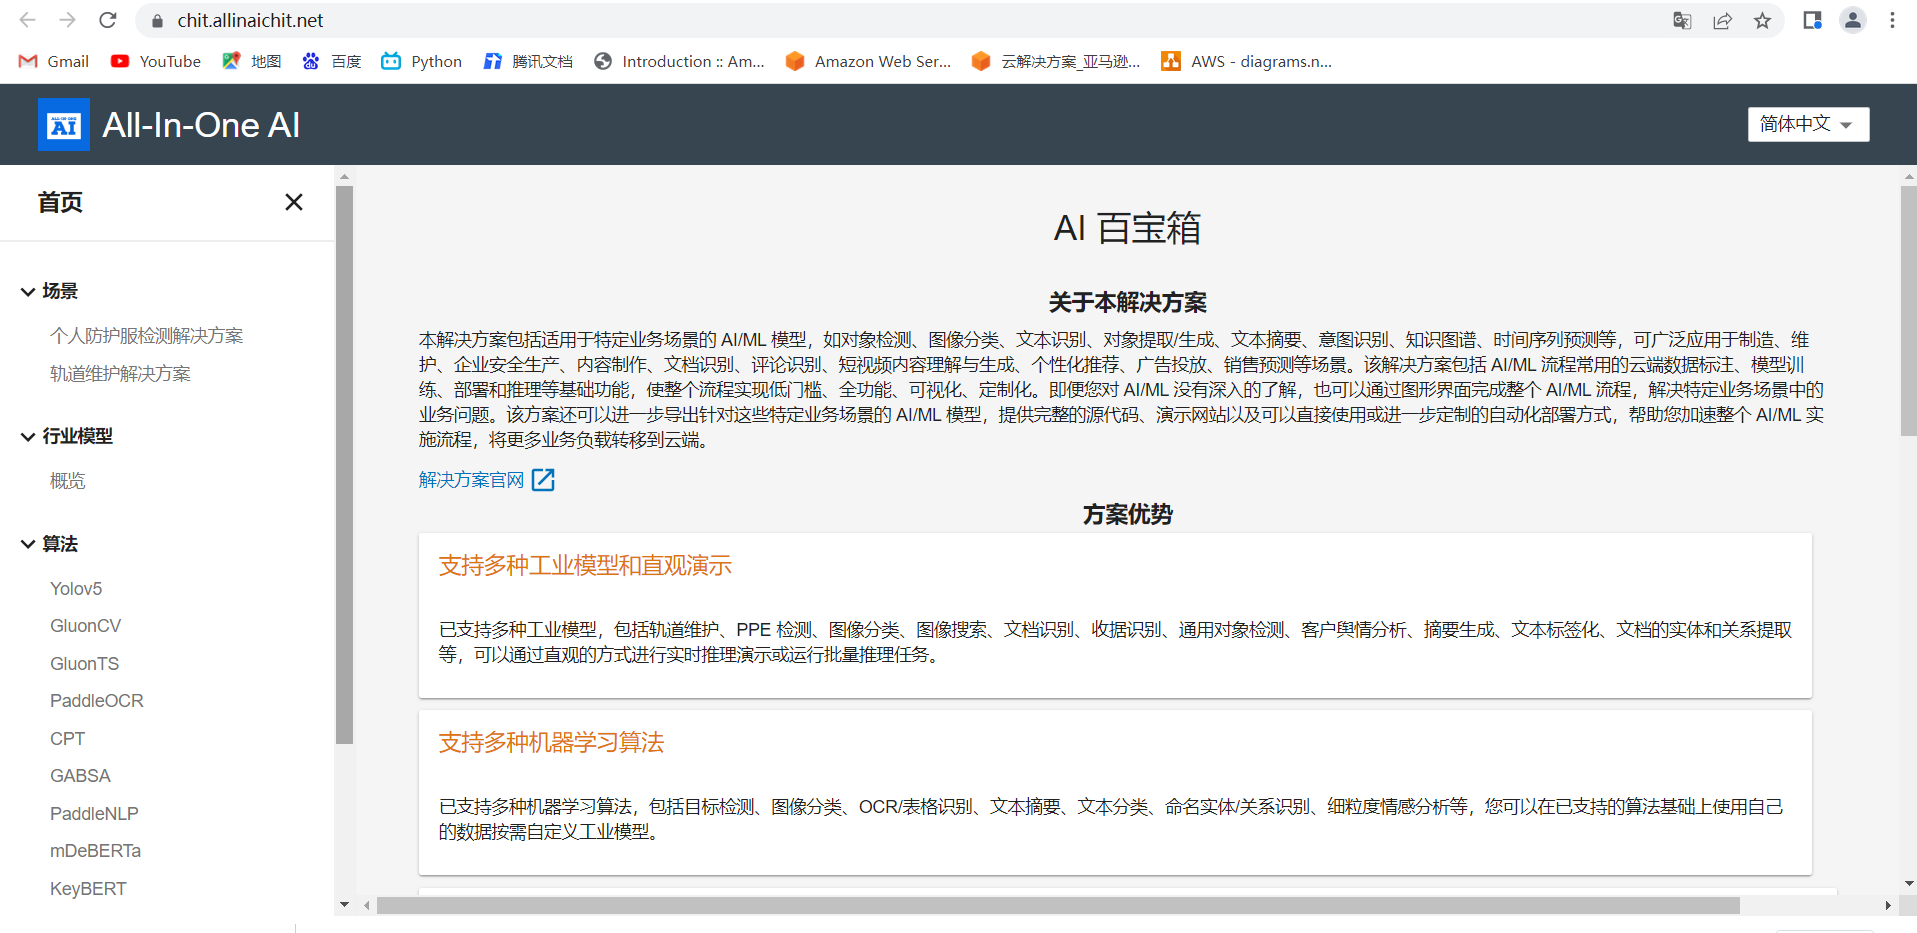This screenshot has height=933, width=1917.
Task: Click the horizontal scrollbar at the bottom
Action: 1058,905
